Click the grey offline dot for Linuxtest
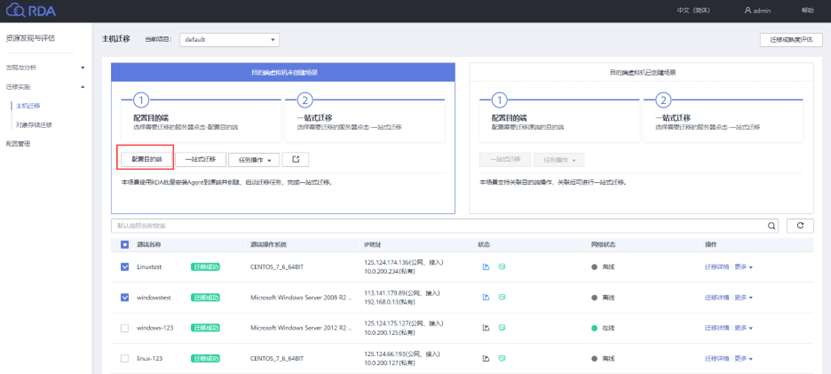831x374 pixels. coord(595,267)
